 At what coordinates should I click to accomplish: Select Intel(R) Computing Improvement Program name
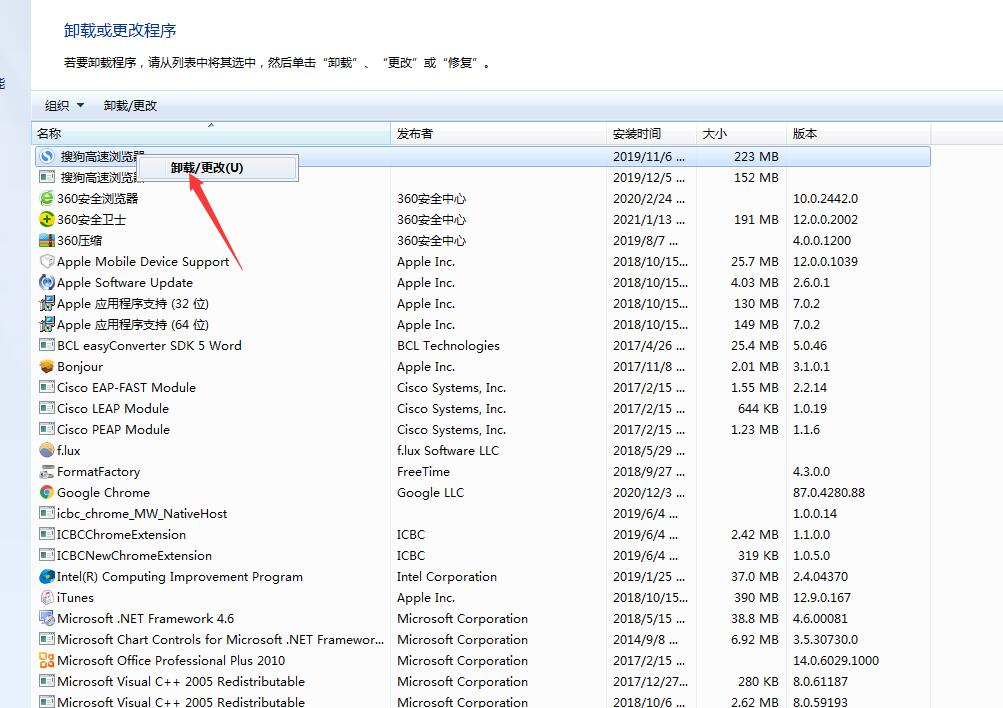[x=180, y=576]
